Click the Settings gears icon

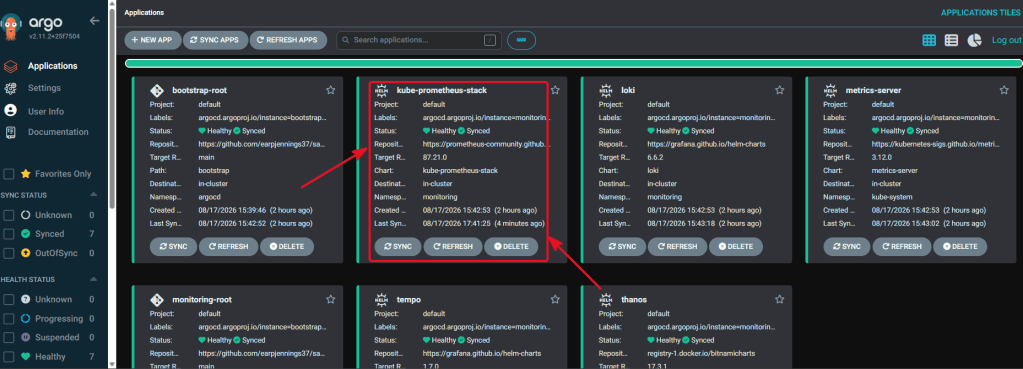coord(10,88)
